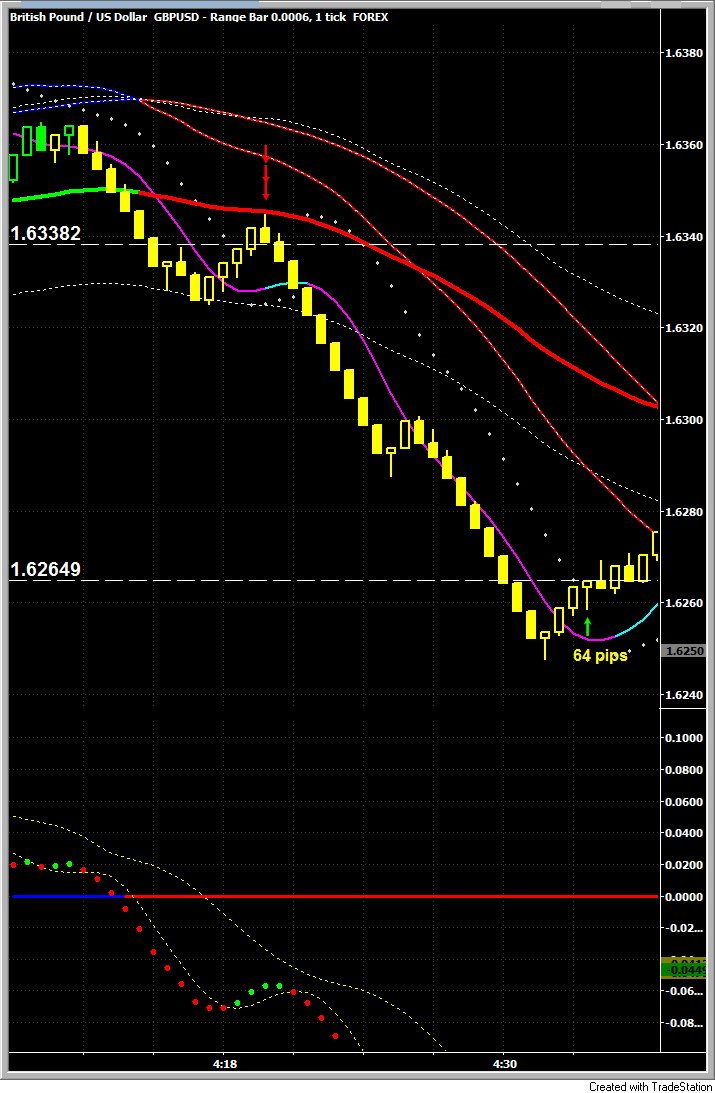Select the 1.6260 price axis label

click(684, 603)
